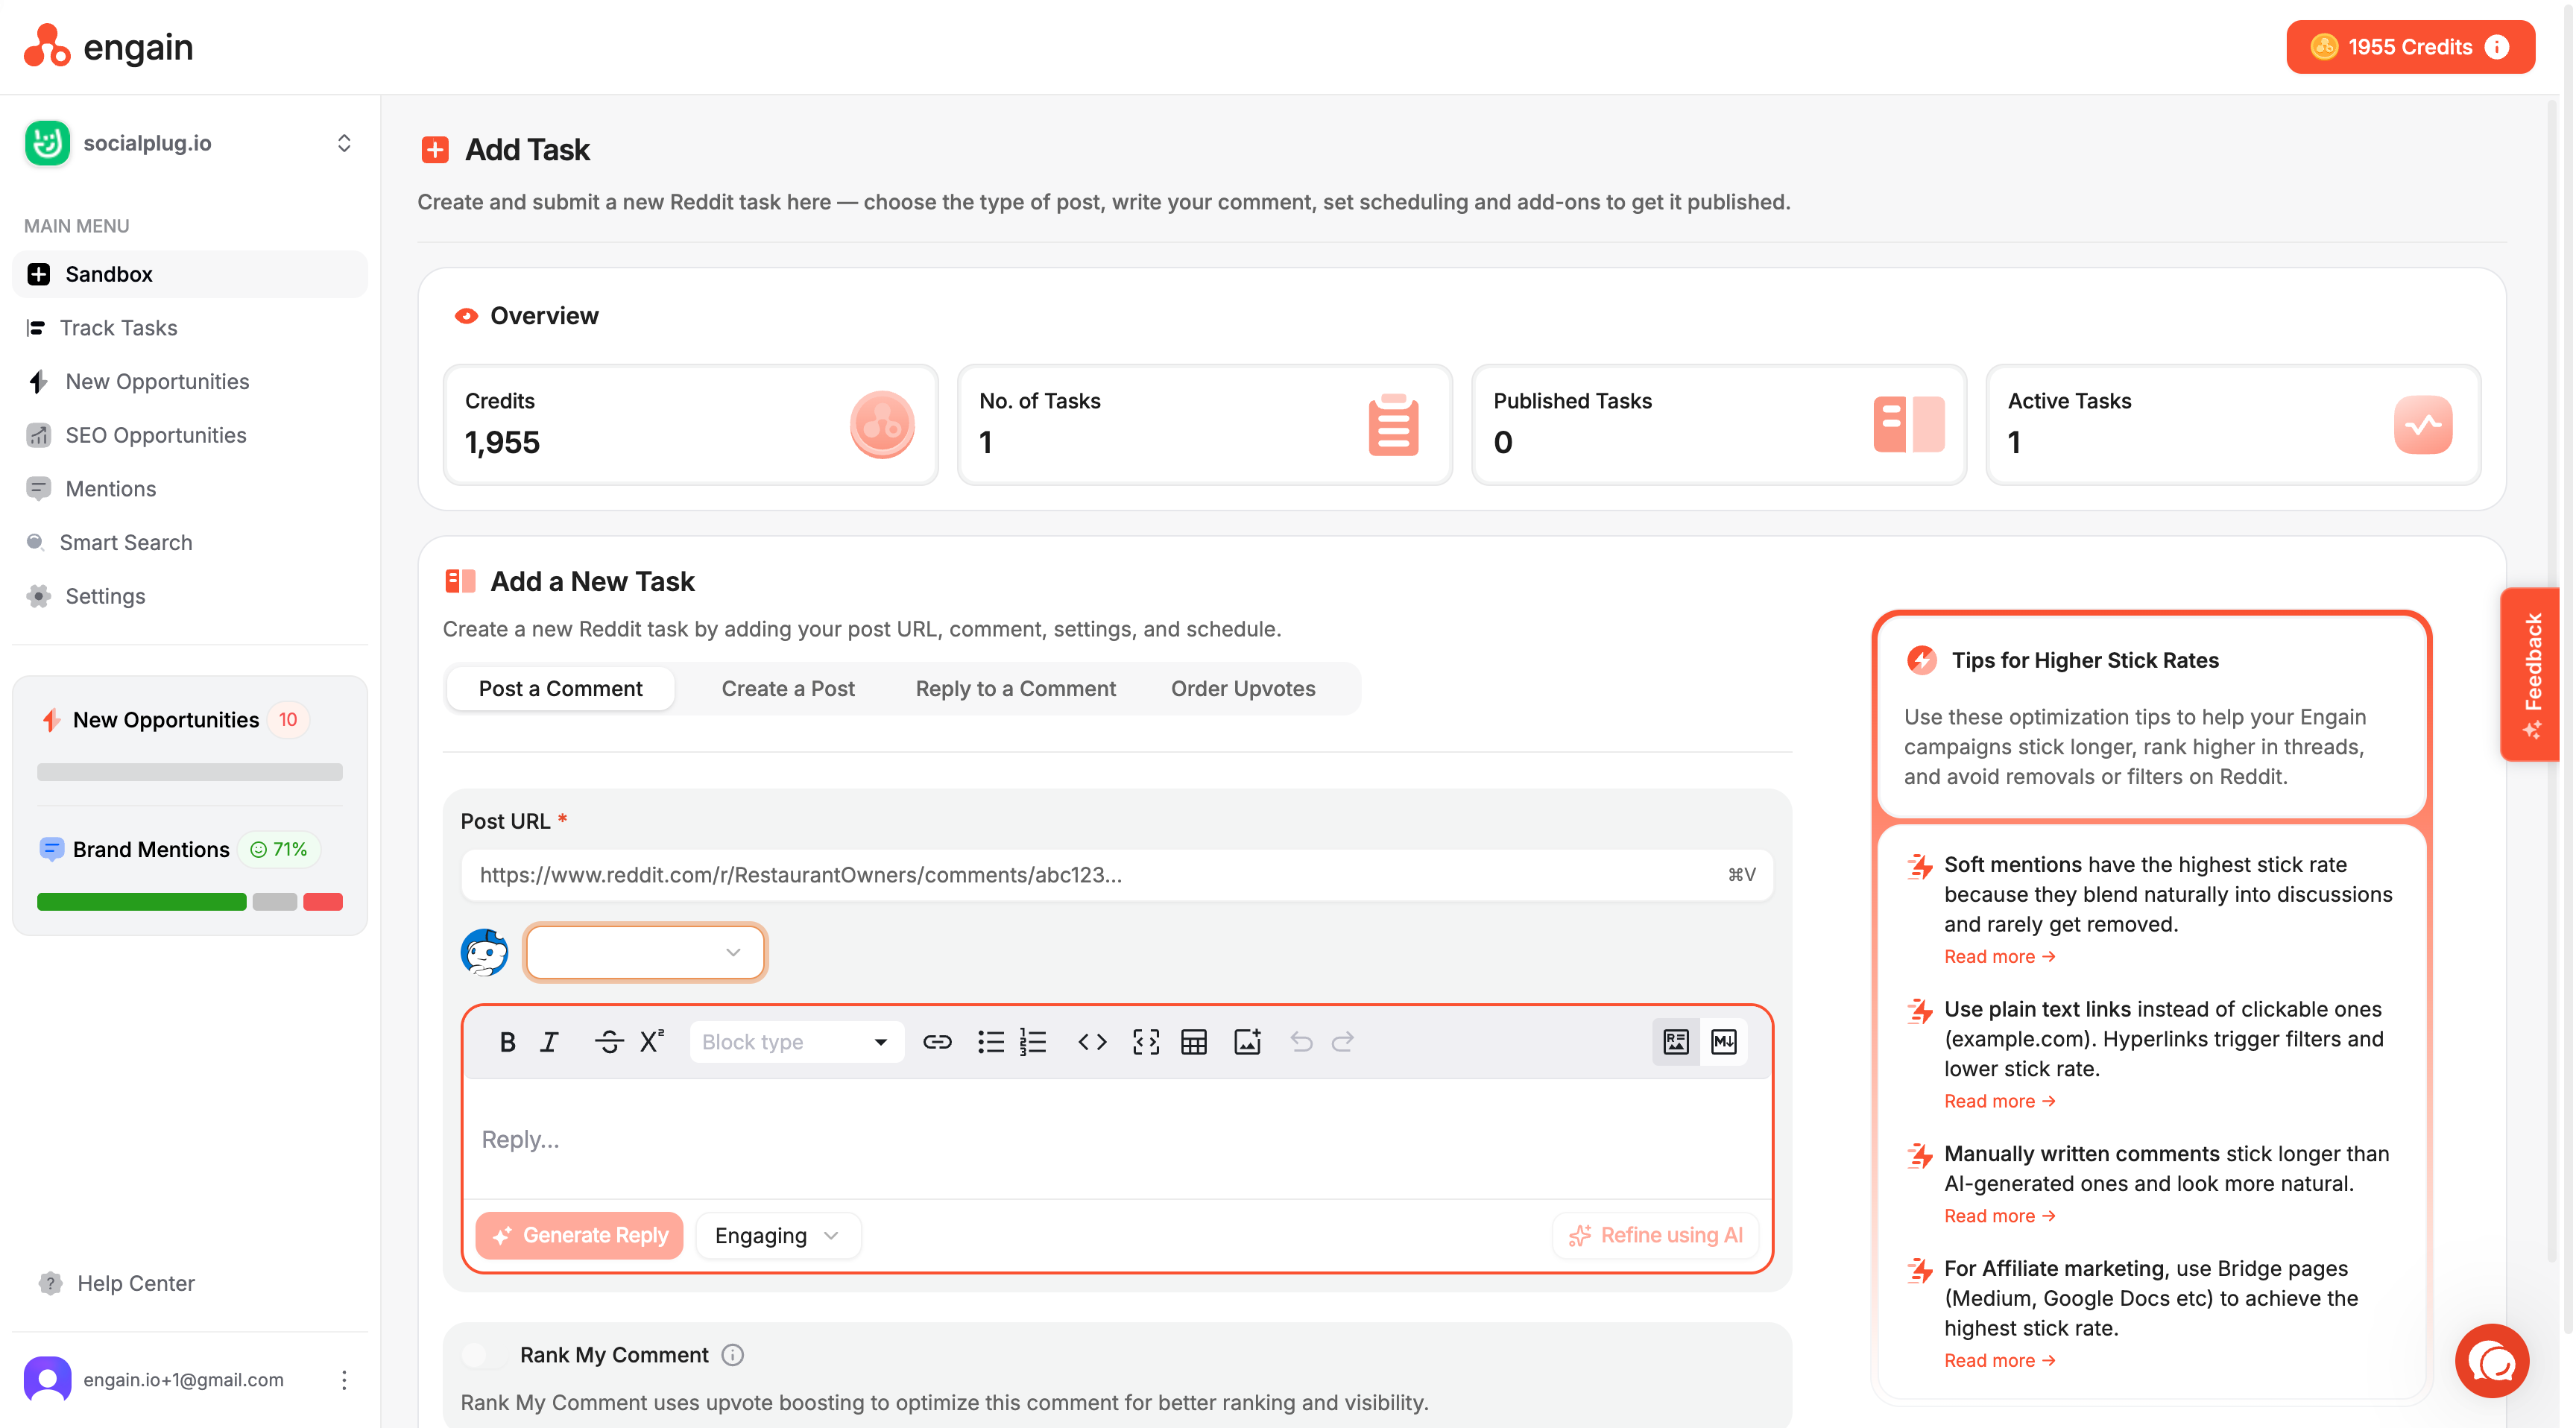Viewport: 2576px width, 1428px height.
Task: Click the engain logo
Action: (108, 46)
